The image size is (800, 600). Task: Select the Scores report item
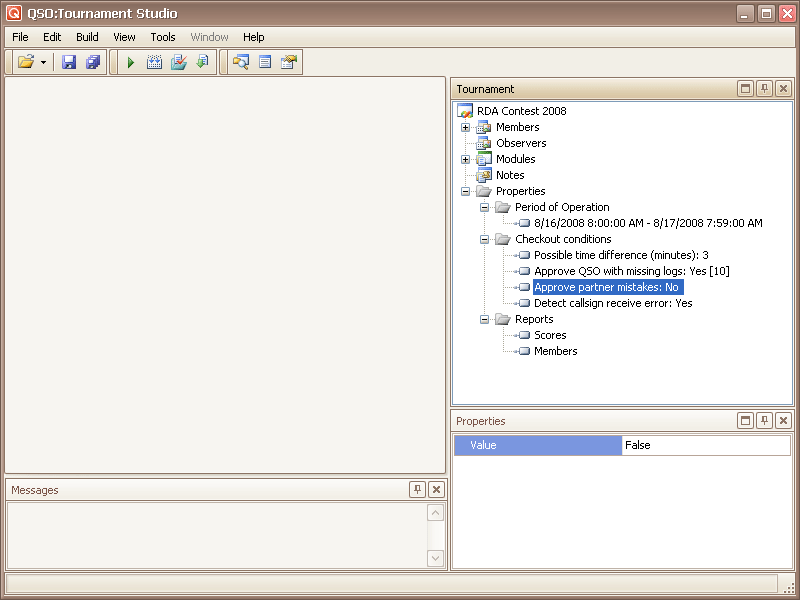coord(550,335)
